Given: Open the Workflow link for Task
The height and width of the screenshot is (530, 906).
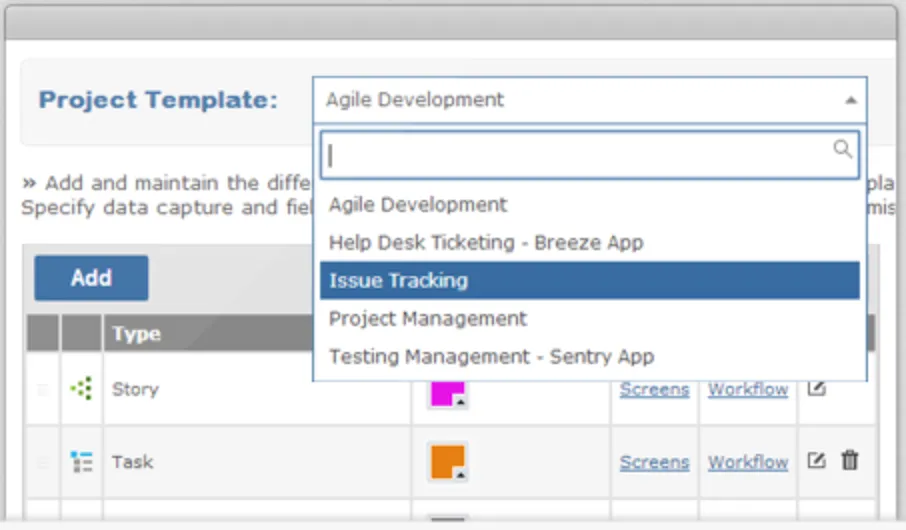Looking at the screenshot, I should coord(748,462).
